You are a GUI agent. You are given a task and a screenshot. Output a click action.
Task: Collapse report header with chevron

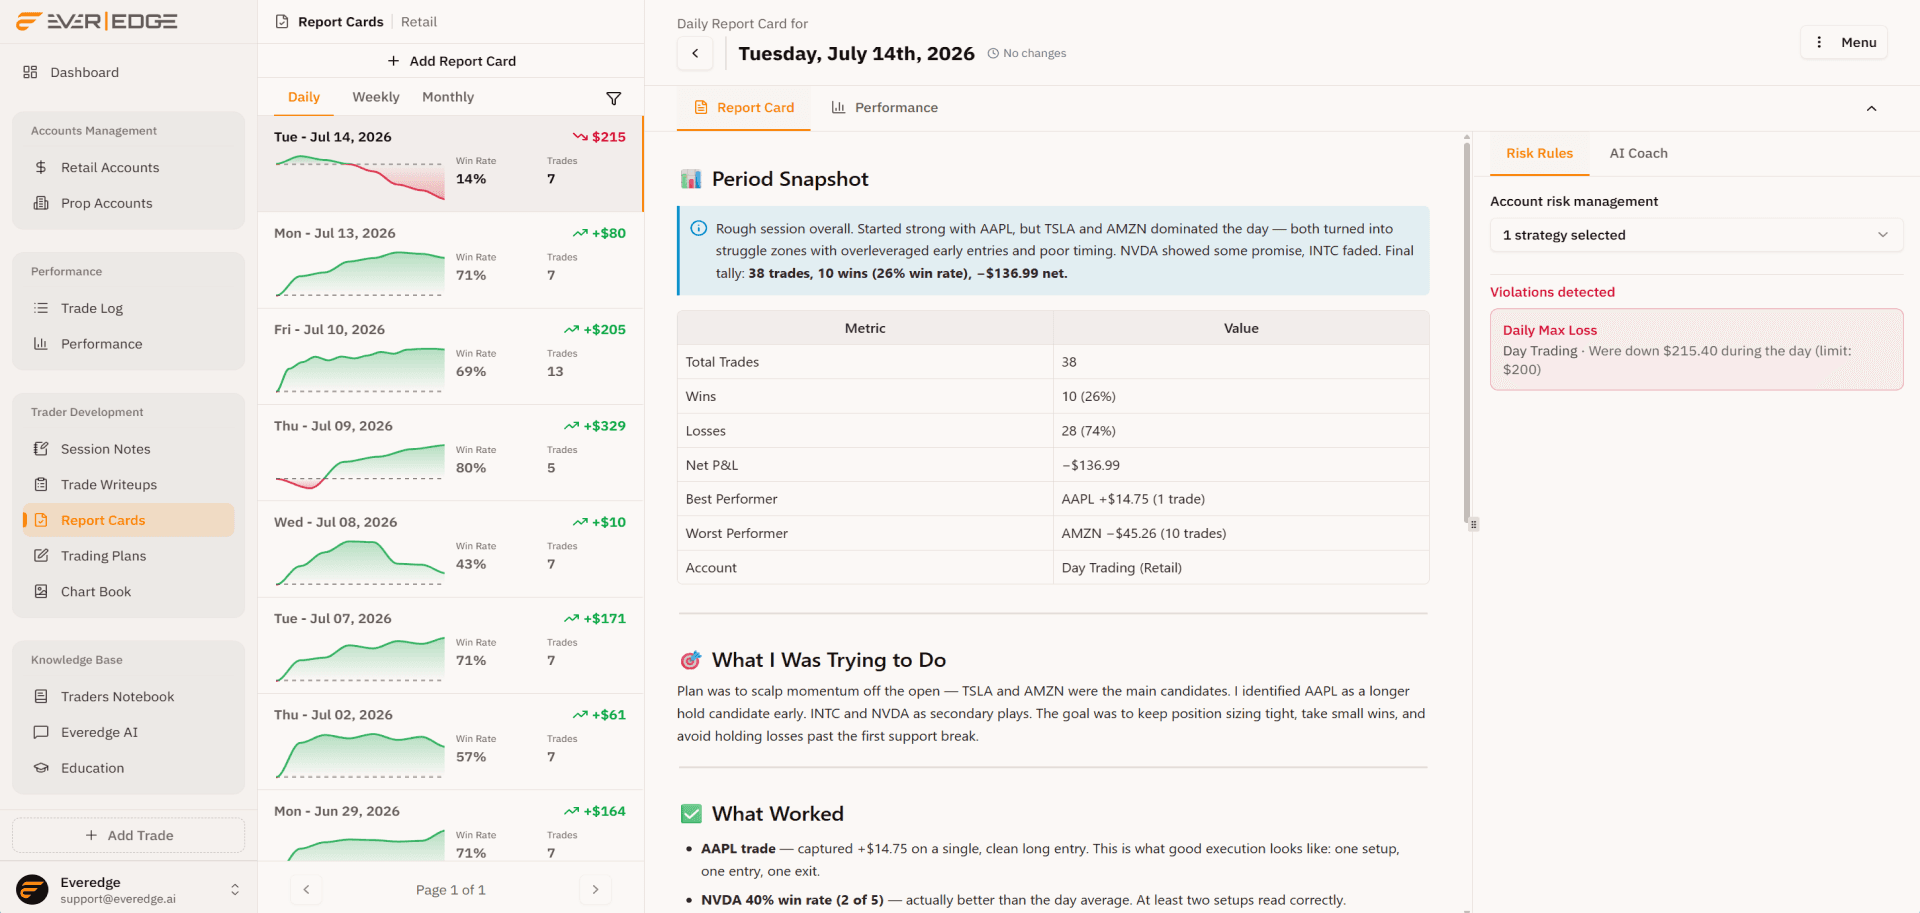tap(1872, 108)
